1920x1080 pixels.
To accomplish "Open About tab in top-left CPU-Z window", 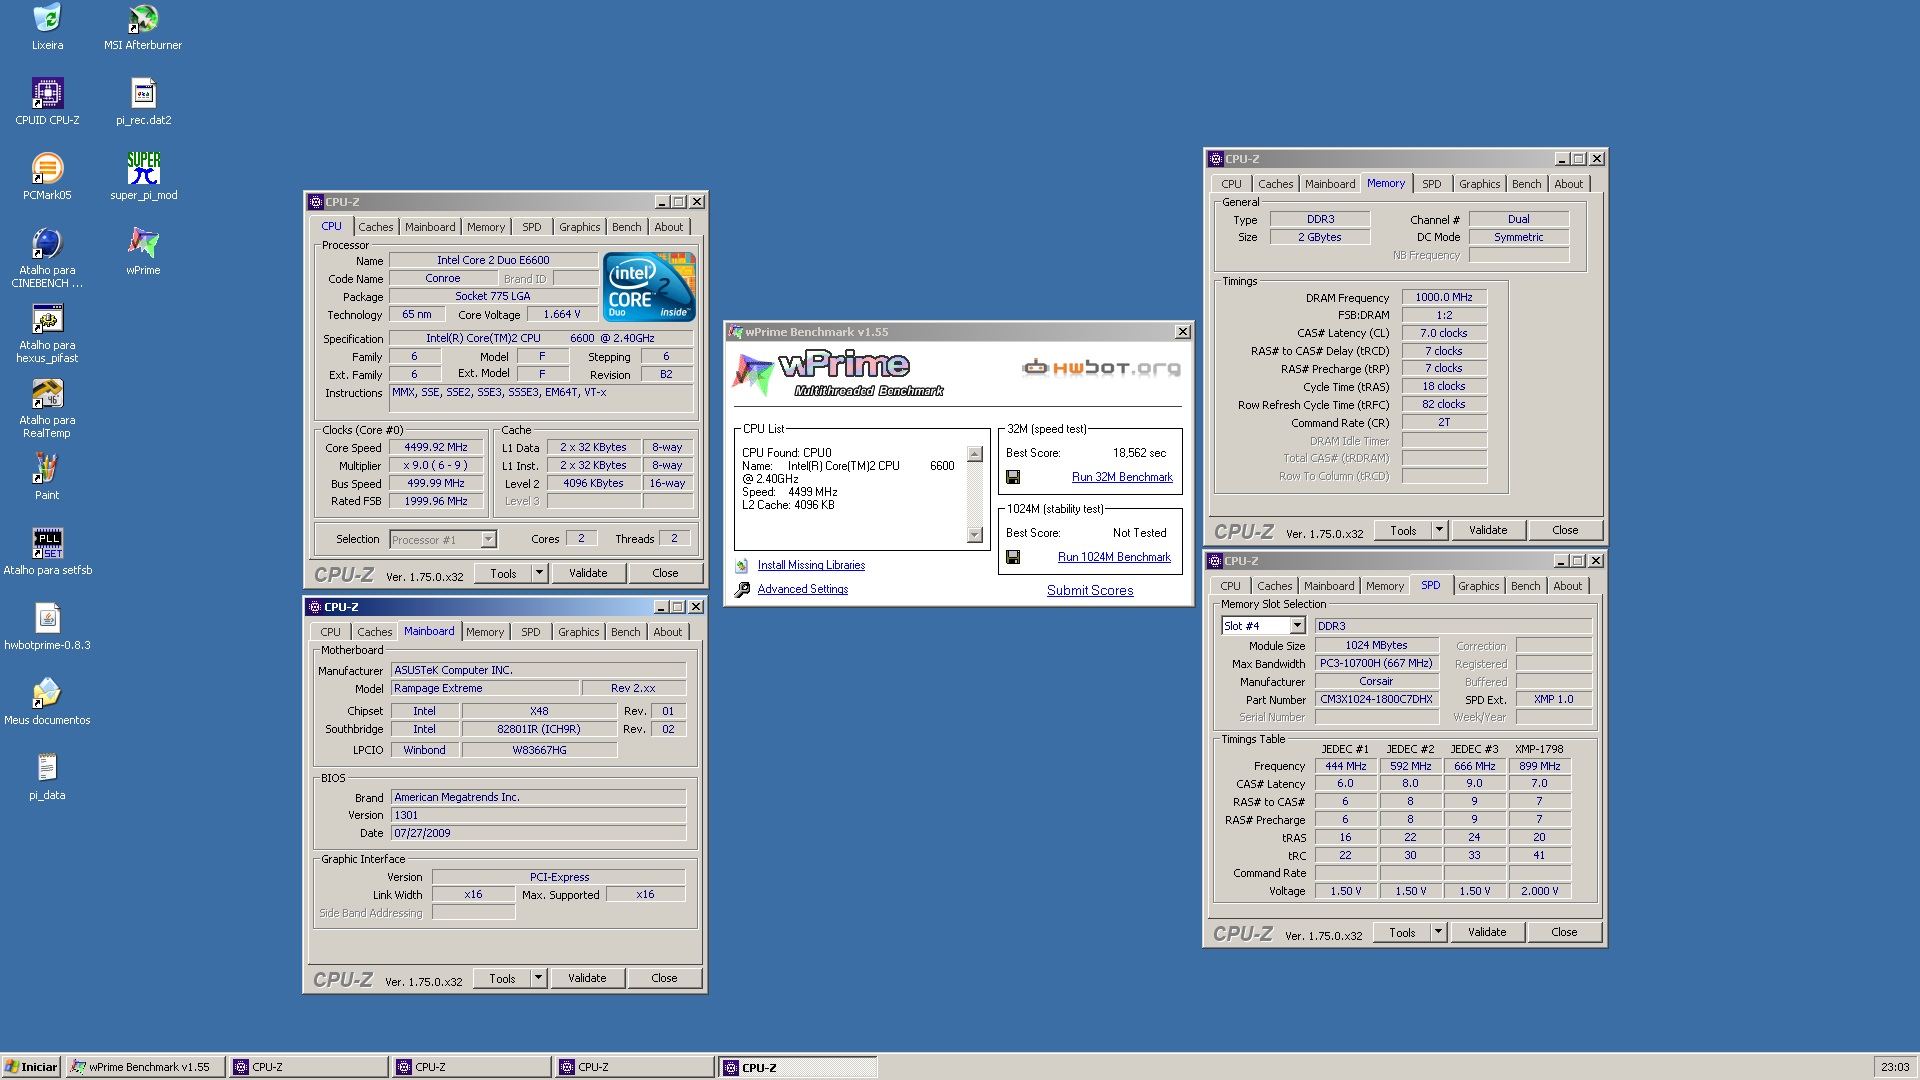I will click(x=669, y=227).
